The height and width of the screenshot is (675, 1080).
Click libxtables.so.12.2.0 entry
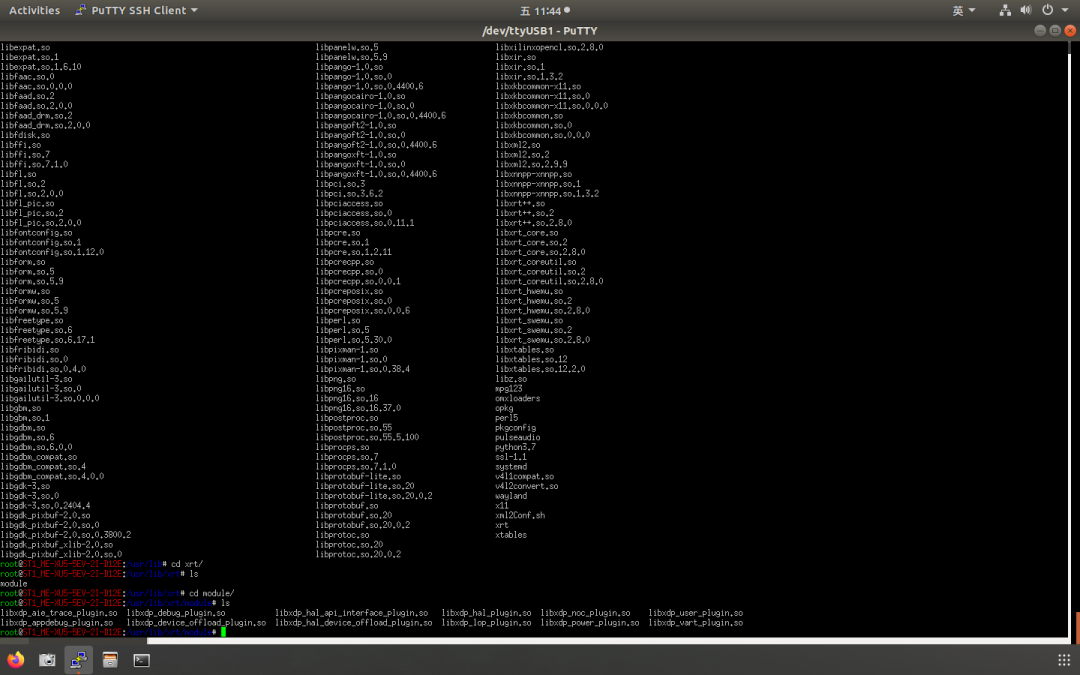[x=541, y=369]
